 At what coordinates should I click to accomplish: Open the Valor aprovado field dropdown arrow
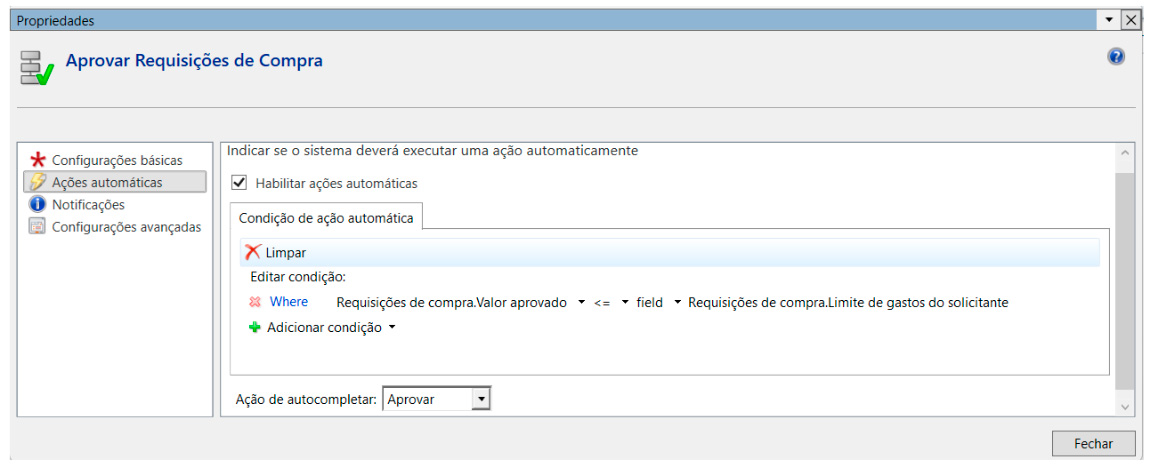581,302
